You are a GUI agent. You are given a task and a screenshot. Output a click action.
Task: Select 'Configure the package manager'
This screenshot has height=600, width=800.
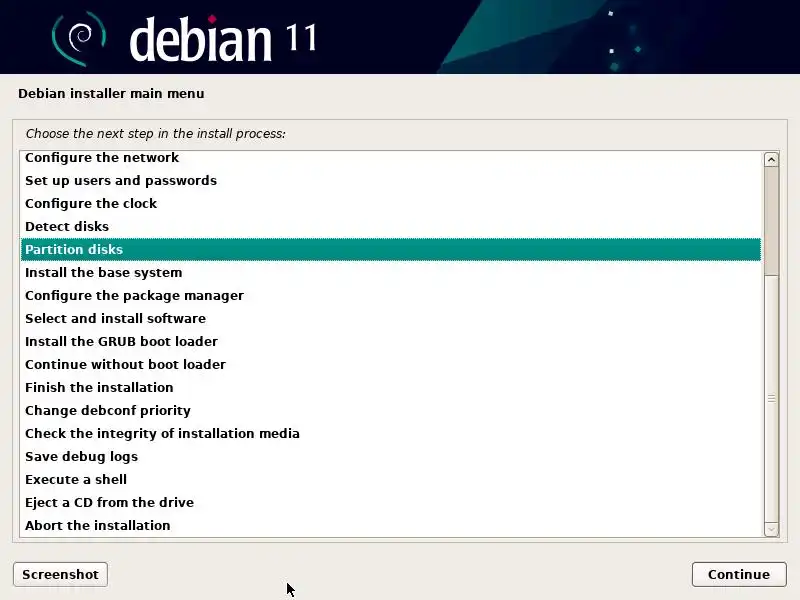pyautogui.click(x=391, y=295)
